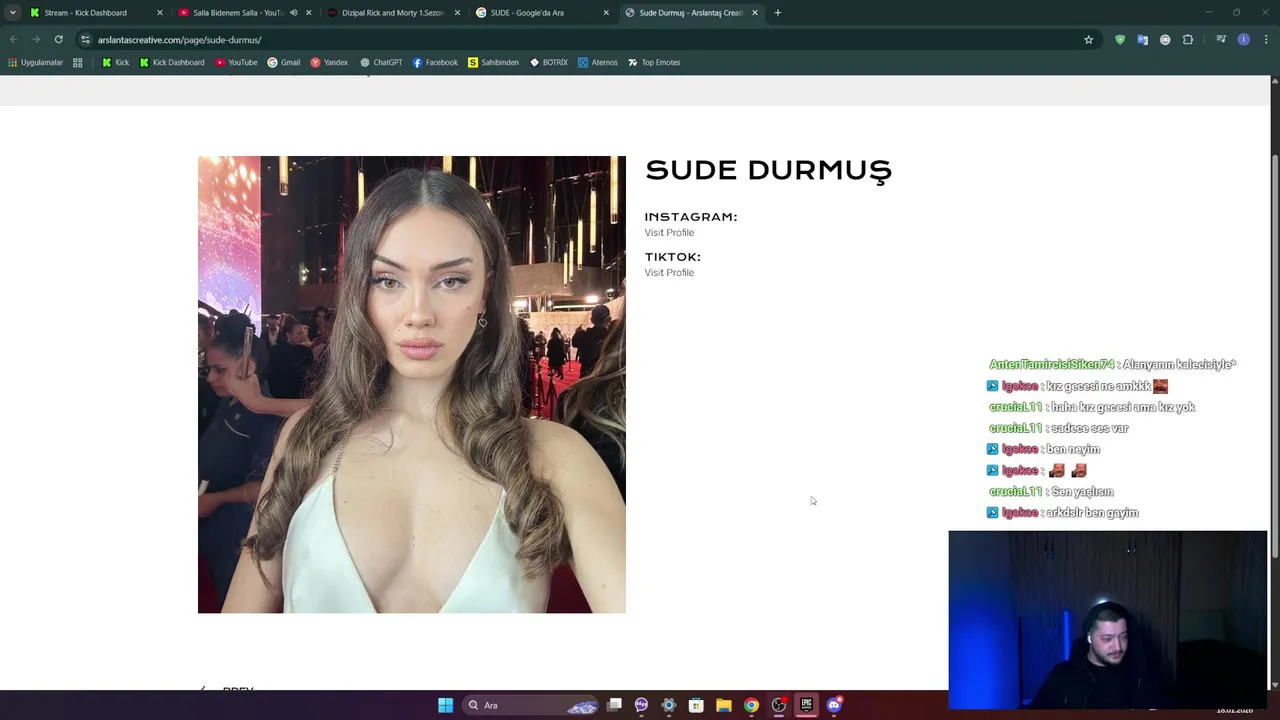The height and width of the screenshot is (720, 1280).
Task: Open the Facebook bookmark
Action: (435, 62)
